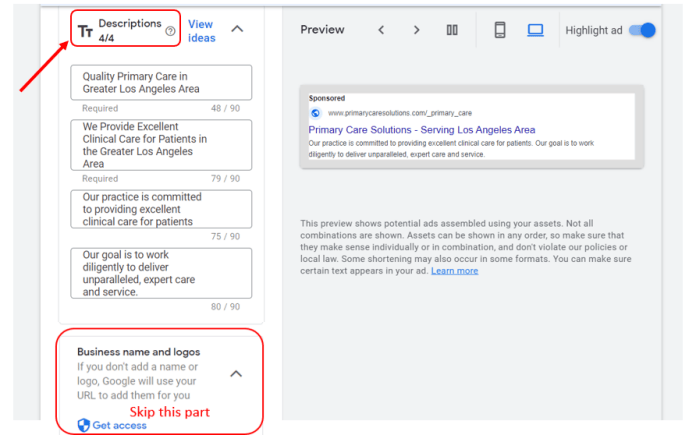Edit the 'Our practice is committed' description field

161,209
